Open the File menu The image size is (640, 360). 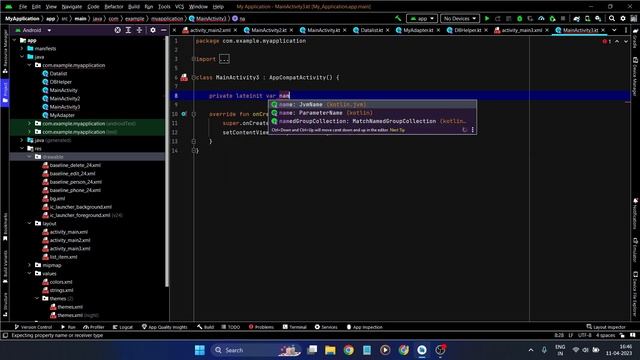[23, 7]
